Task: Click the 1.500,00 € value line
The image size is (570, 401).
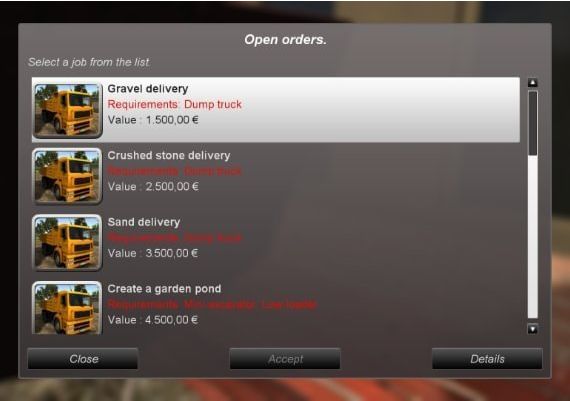Action: pos(153,120)
